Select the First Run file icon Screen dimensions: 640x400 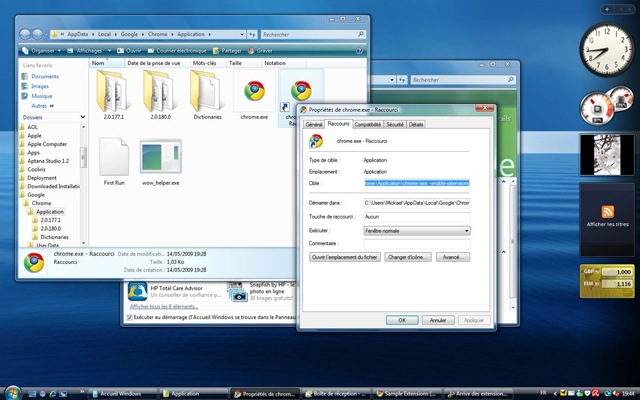click(x=114, y=157)
